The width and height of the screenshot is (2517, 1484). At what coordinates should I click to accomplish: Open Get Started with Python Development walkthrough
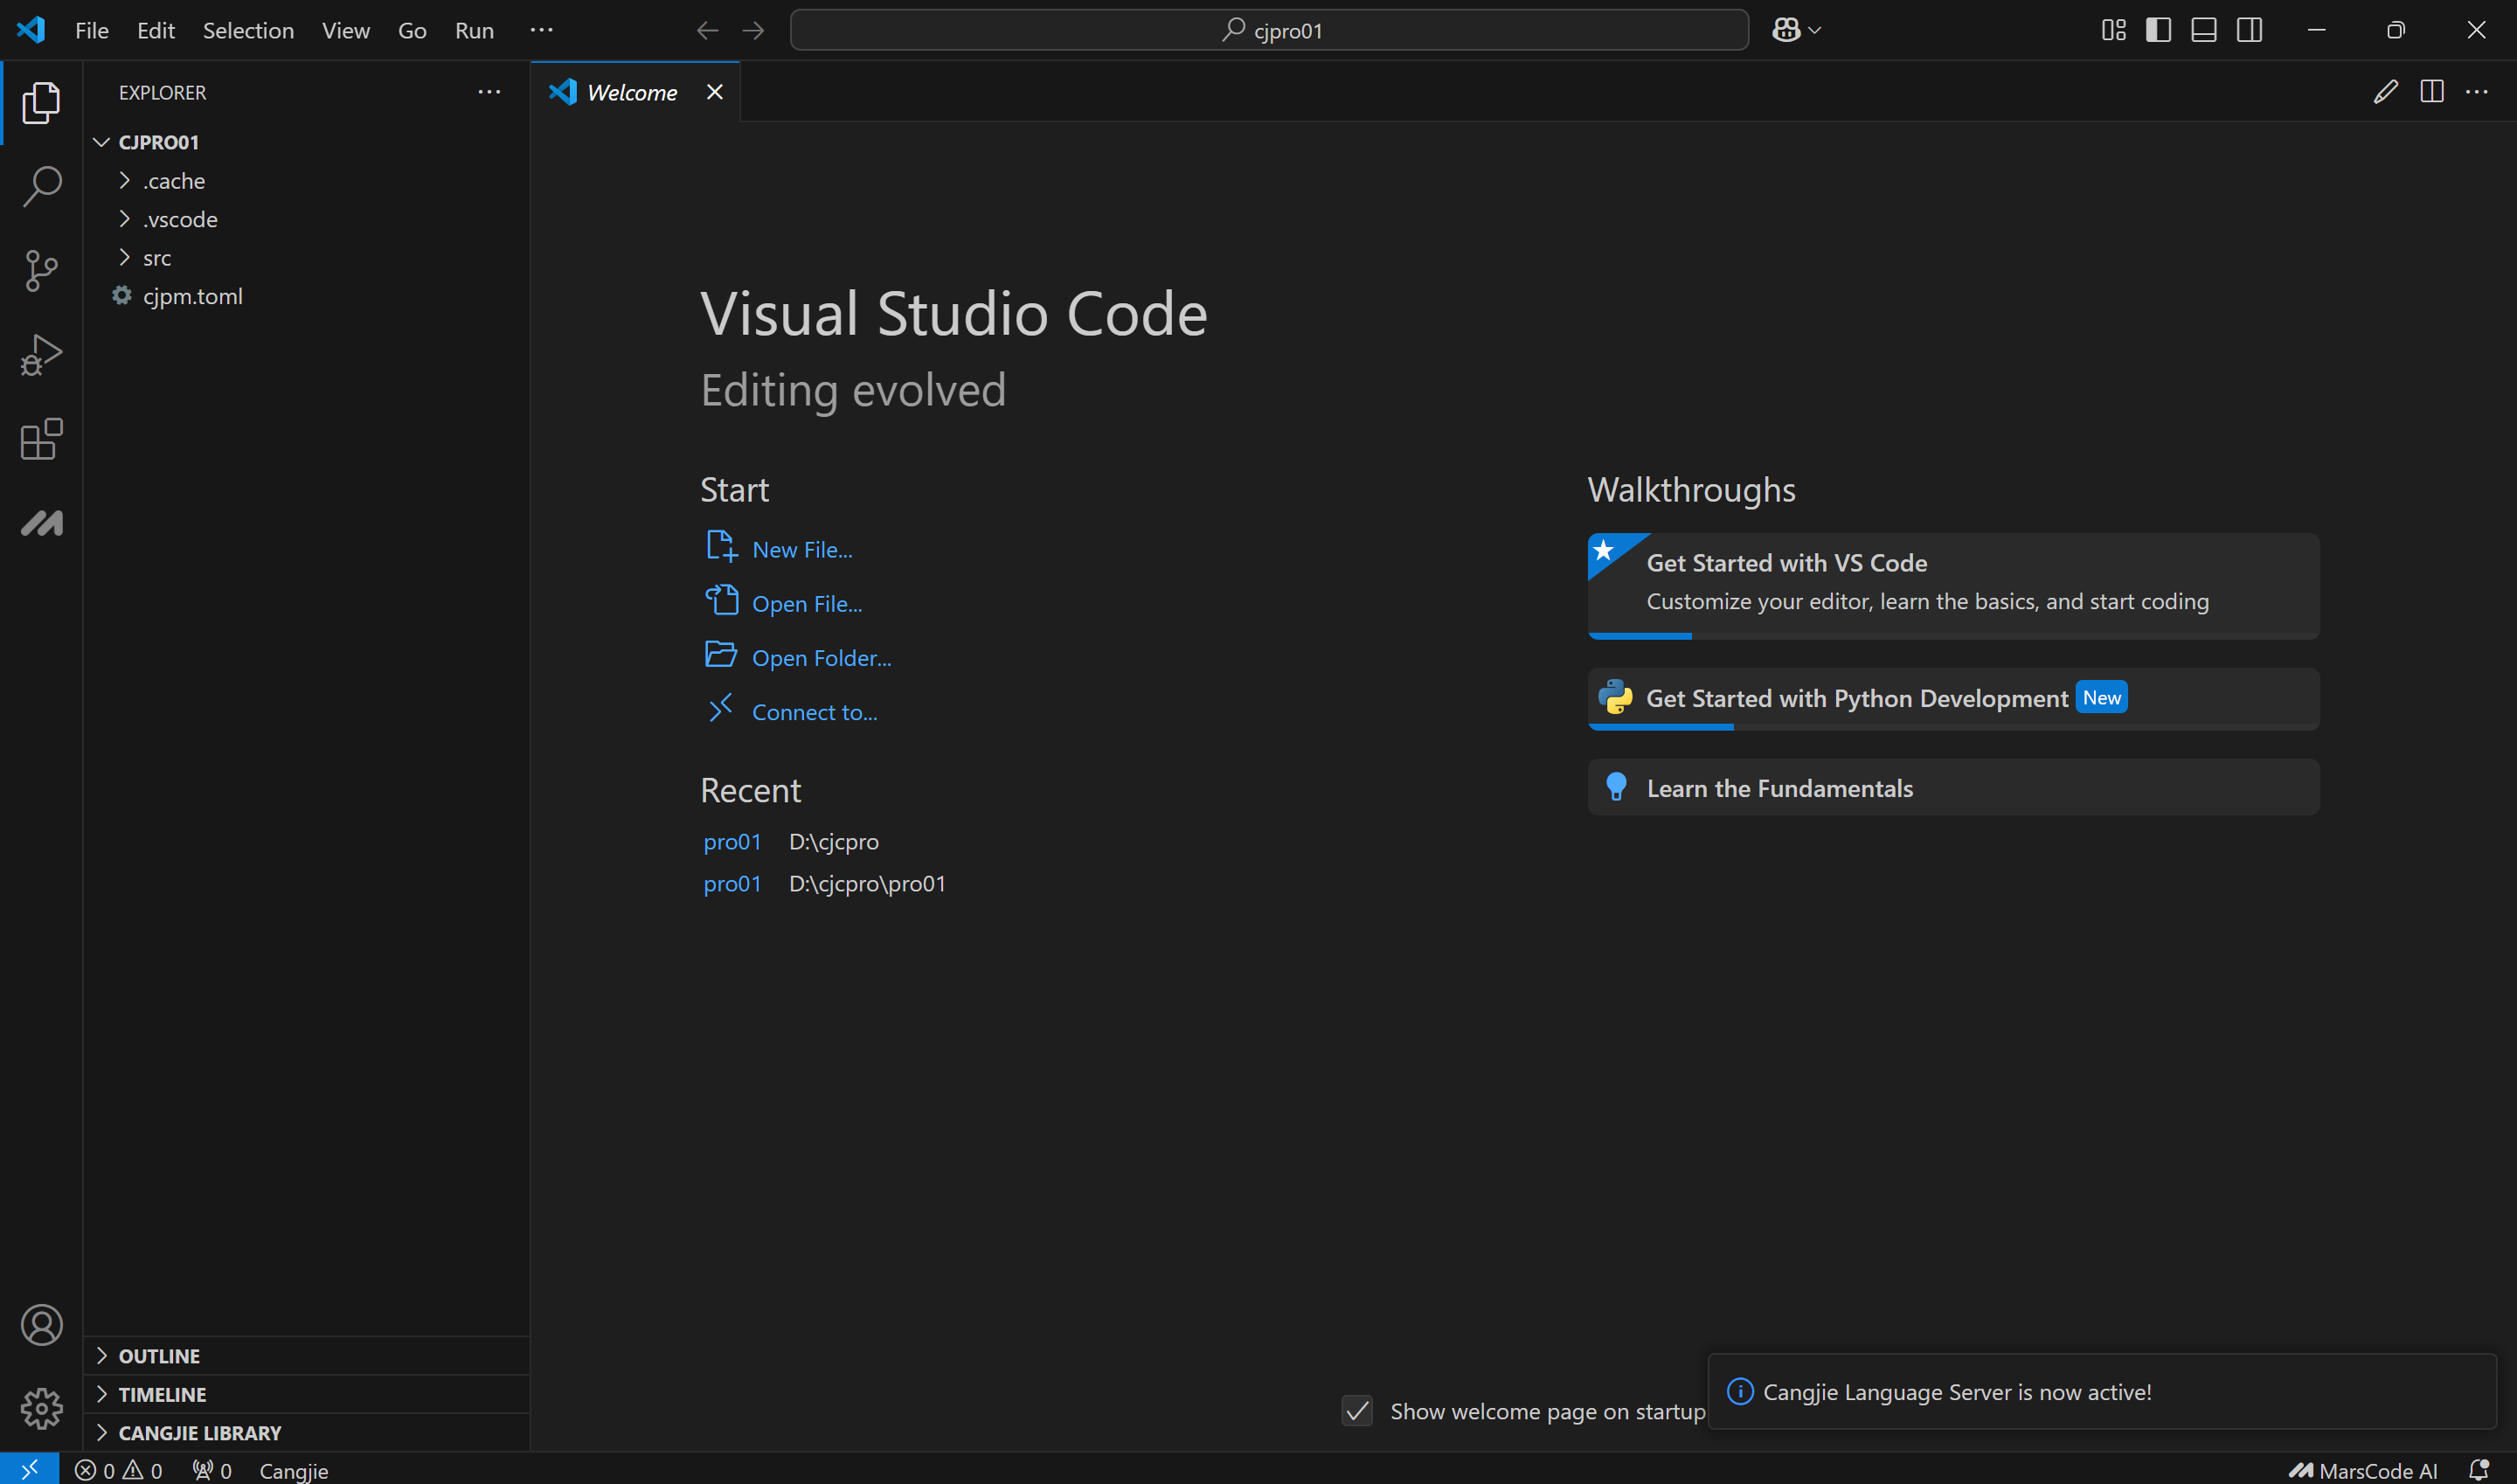point(1953,698)
